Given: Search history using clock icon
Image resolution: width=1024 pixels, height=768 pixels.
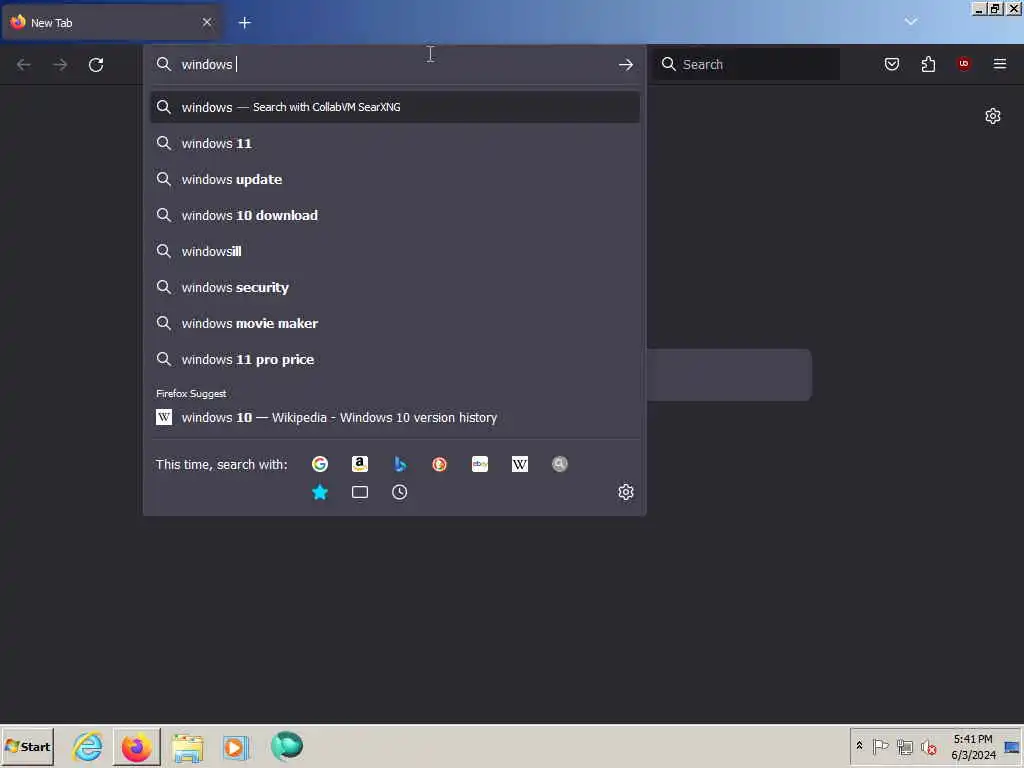Looking at the screenshot, I should point(400,492).
